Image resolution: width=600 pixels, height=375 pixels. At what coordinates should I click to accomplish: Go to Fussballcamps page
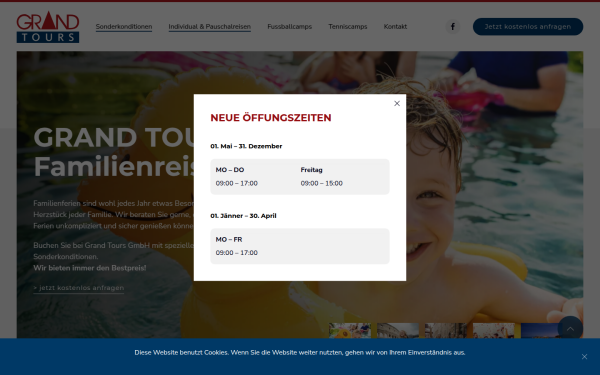coord(290,26)
